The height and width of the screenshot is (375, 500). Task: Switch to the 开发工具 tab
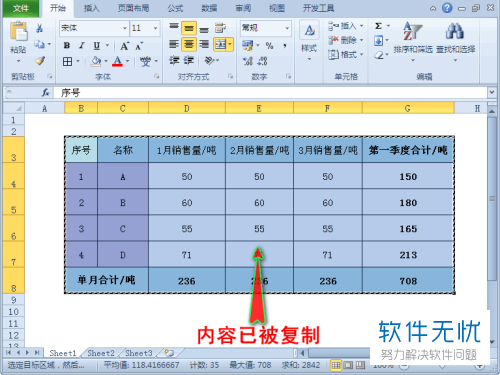[x=318, y=8]
